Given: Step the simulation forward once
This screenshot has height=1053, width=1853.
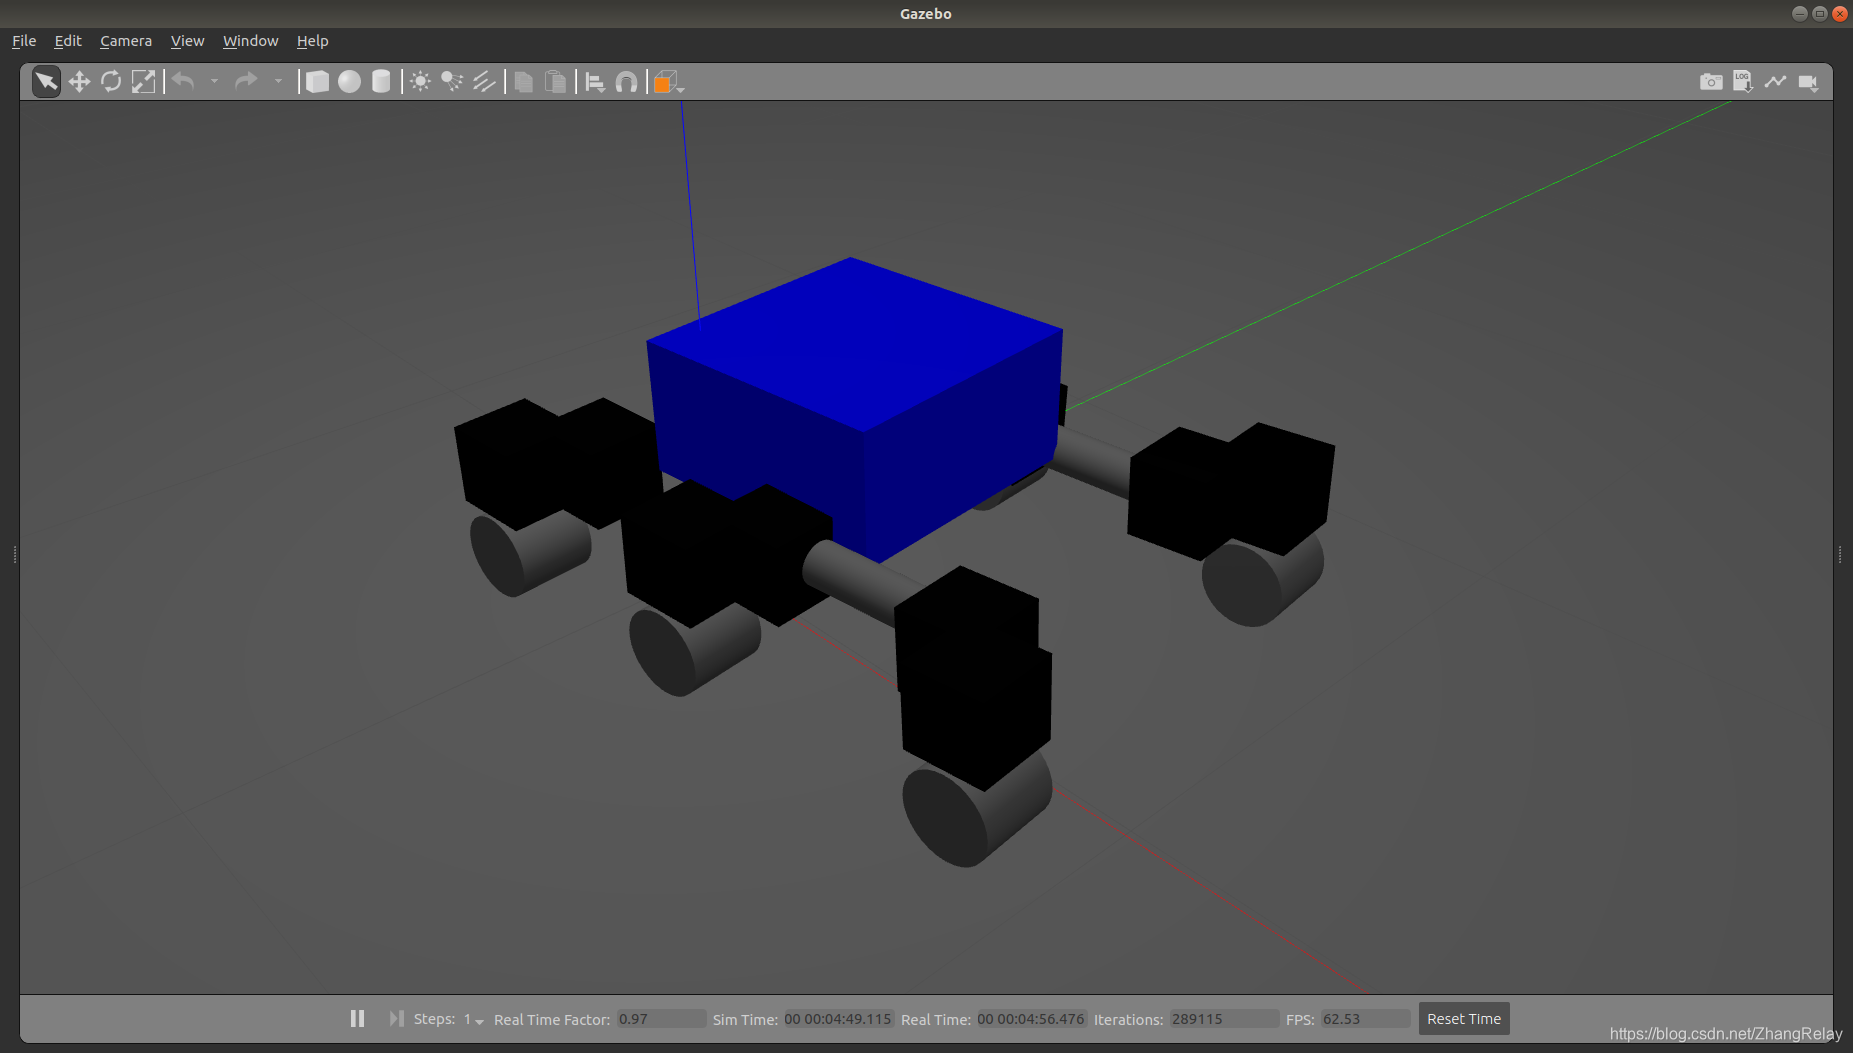Looking at the screenshot, I should [x=397, y=1018].
